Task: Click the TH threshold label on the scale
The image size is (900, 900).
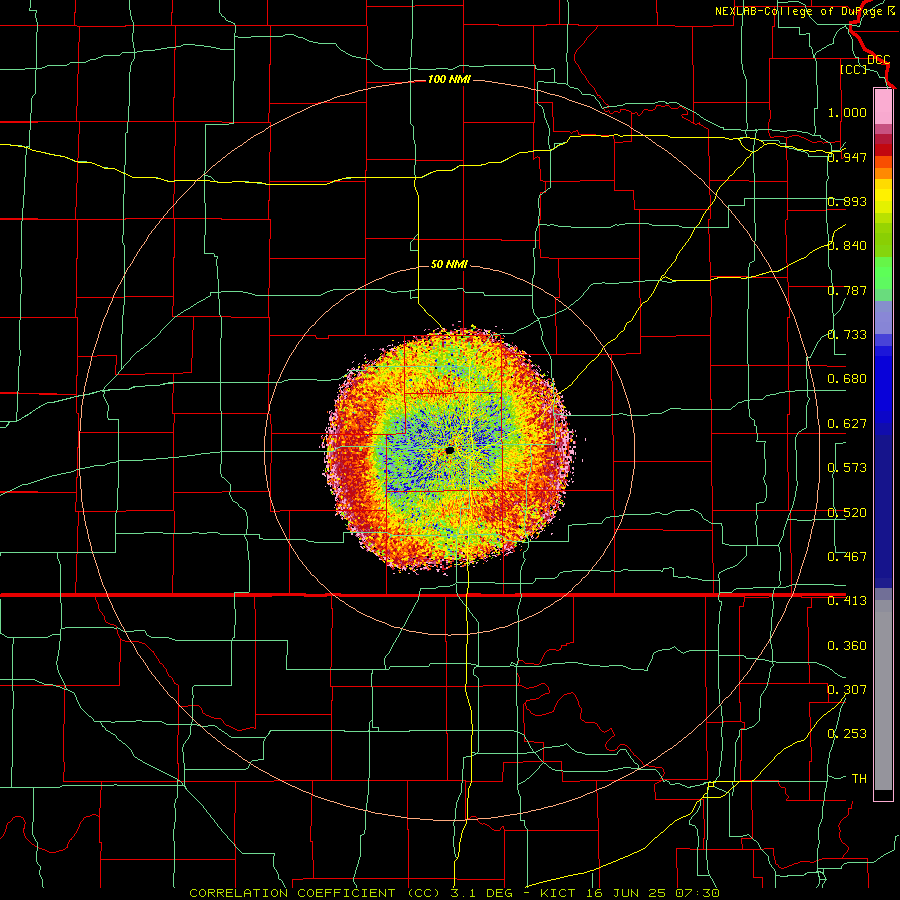Action: 859,779
